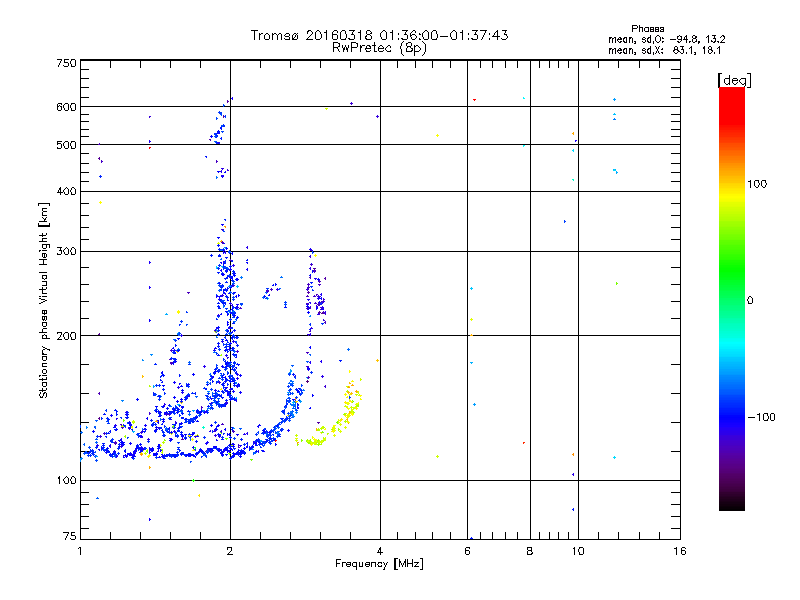Select the 'mean, sd,X: 83.1, 18.1' text
The width and height of the screenshot is (800, 600).
664,50
